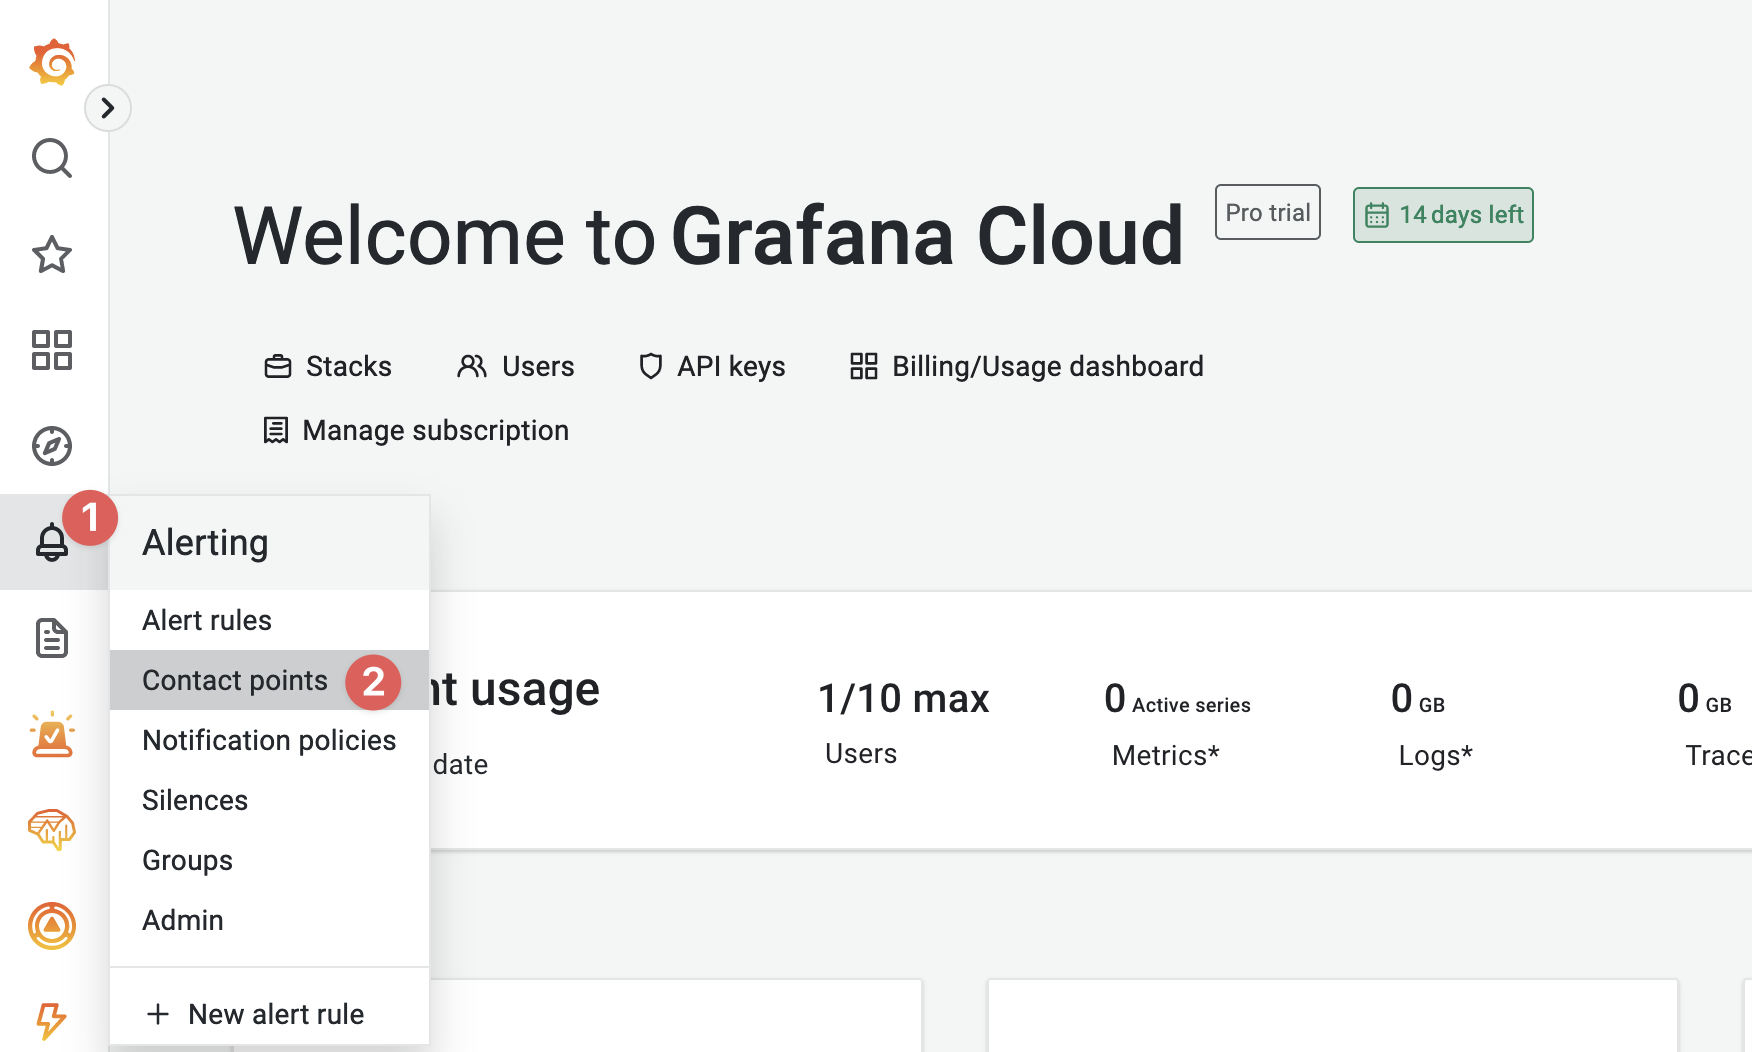Open the Stacks link
This screenshot has height=1052, width=1752.
pos(328,366)
